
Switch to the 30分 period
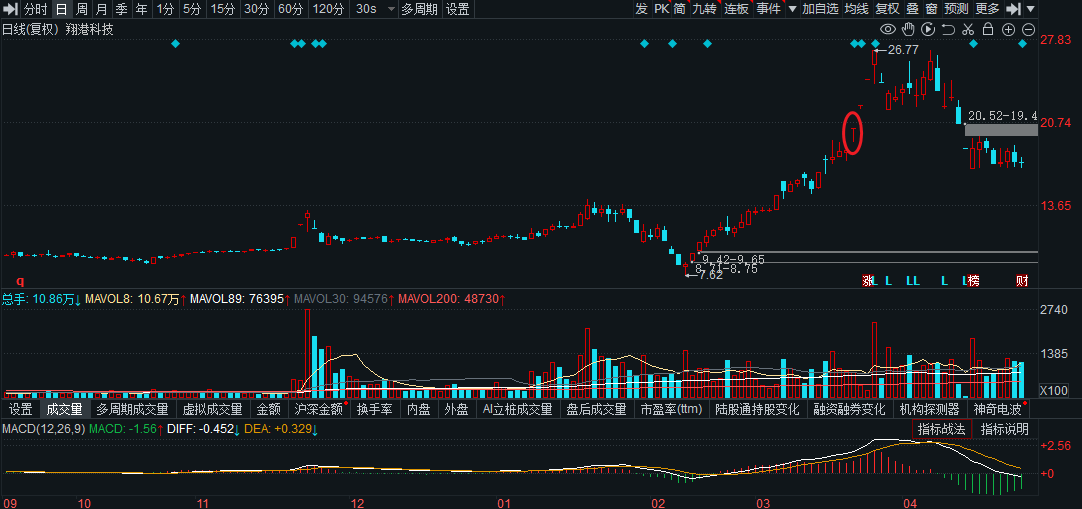click(x=257, y=9)
